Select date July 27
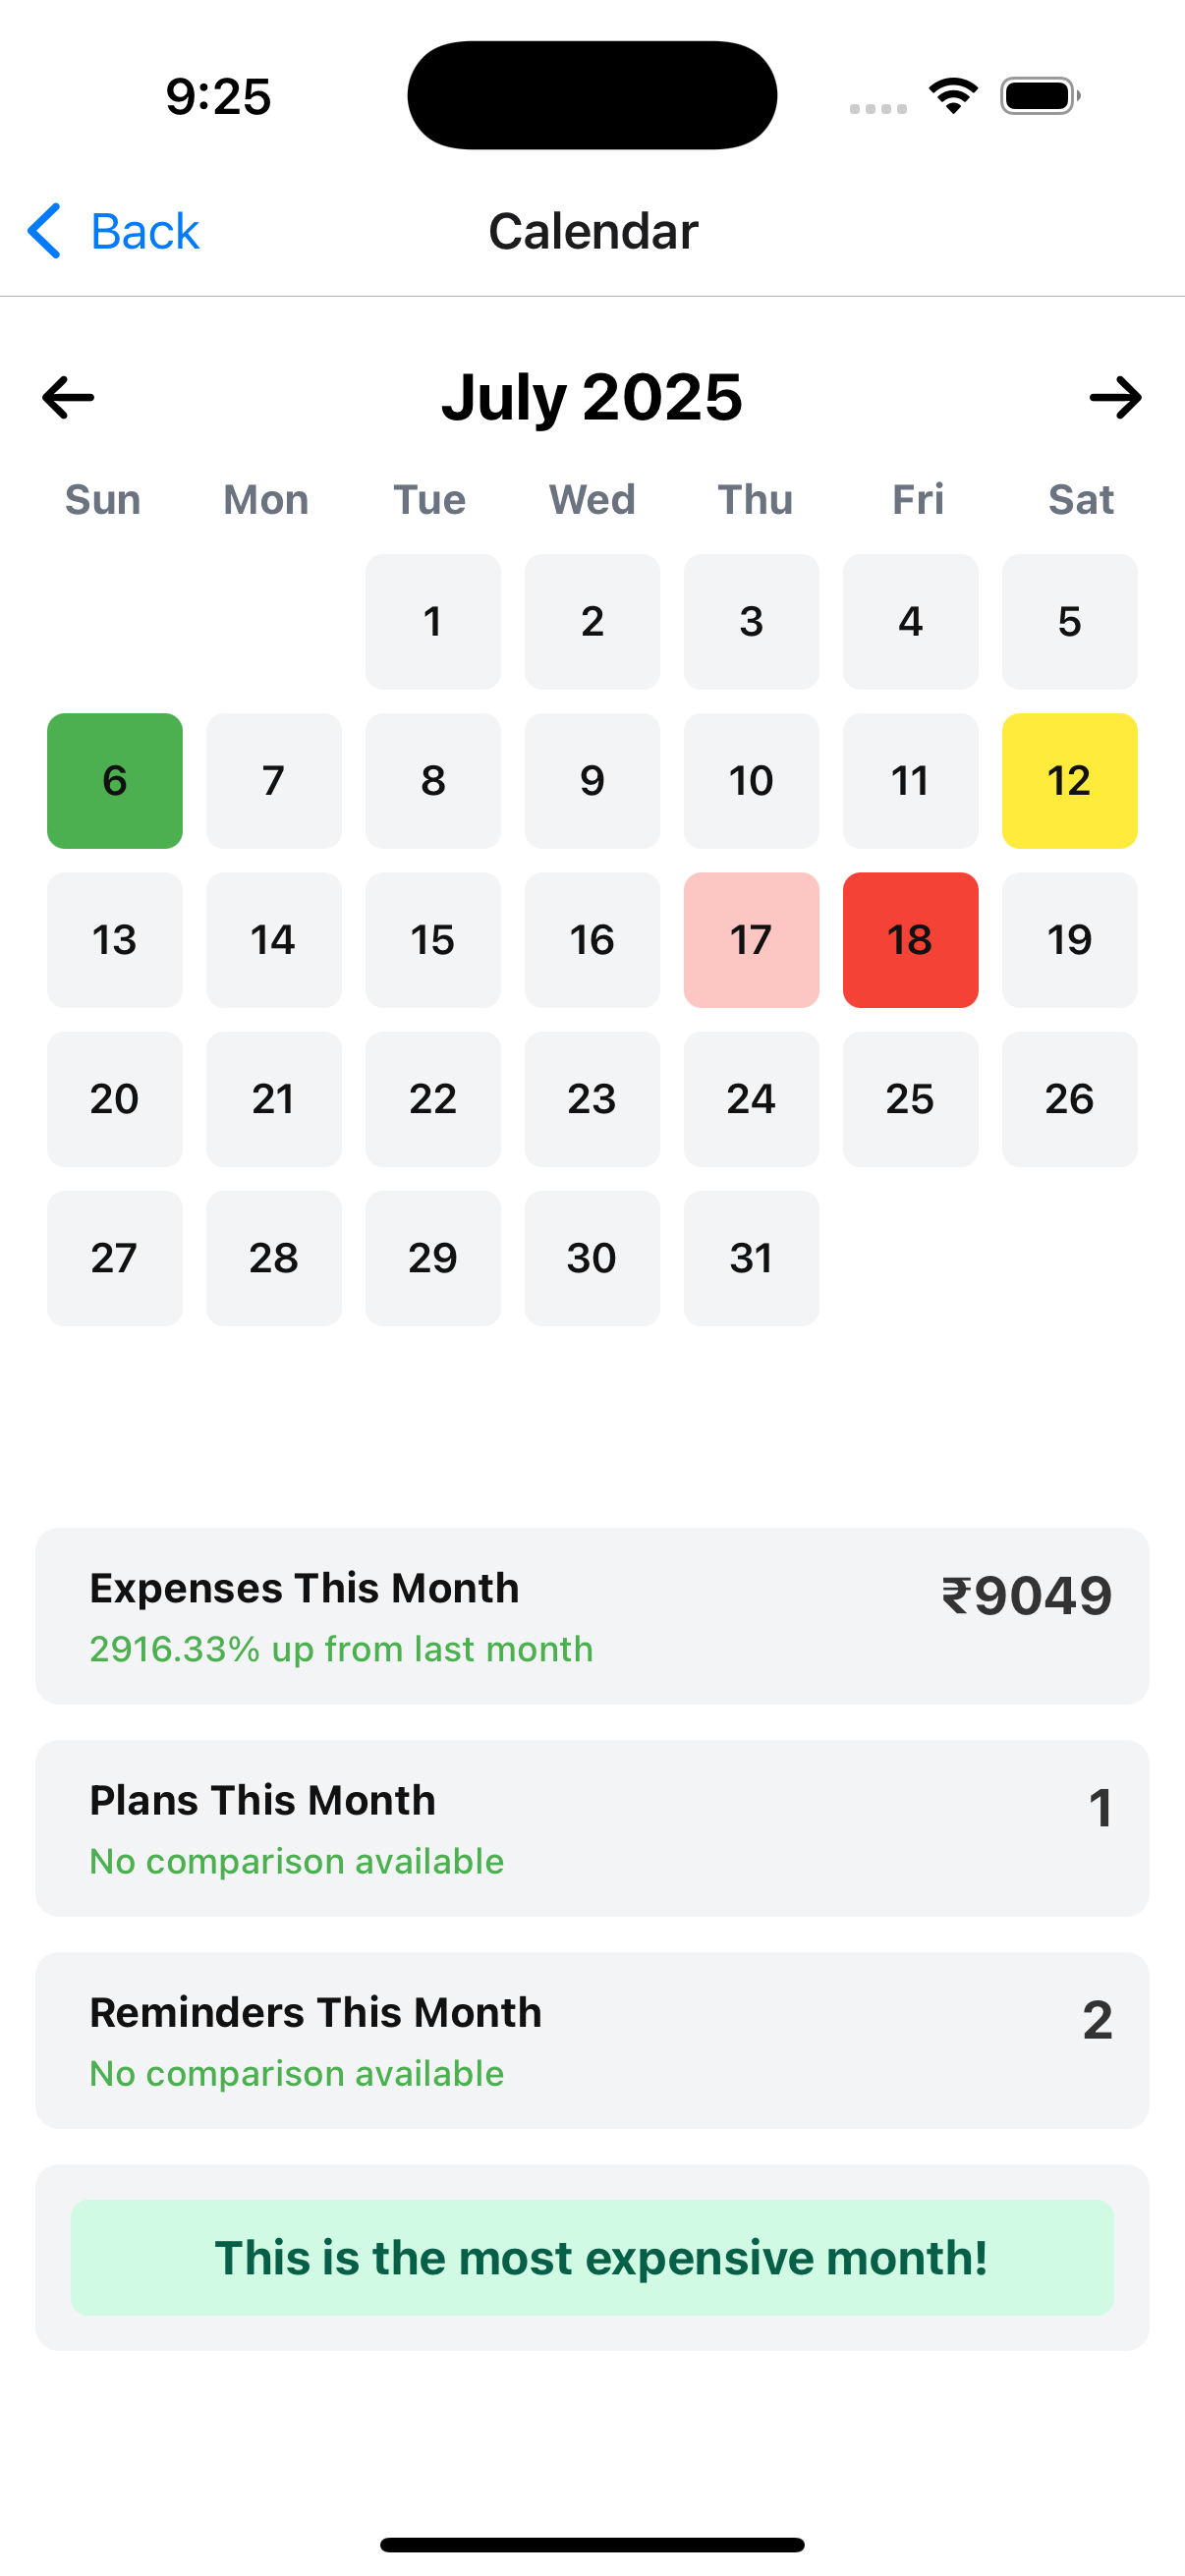 pos(114,1258)
